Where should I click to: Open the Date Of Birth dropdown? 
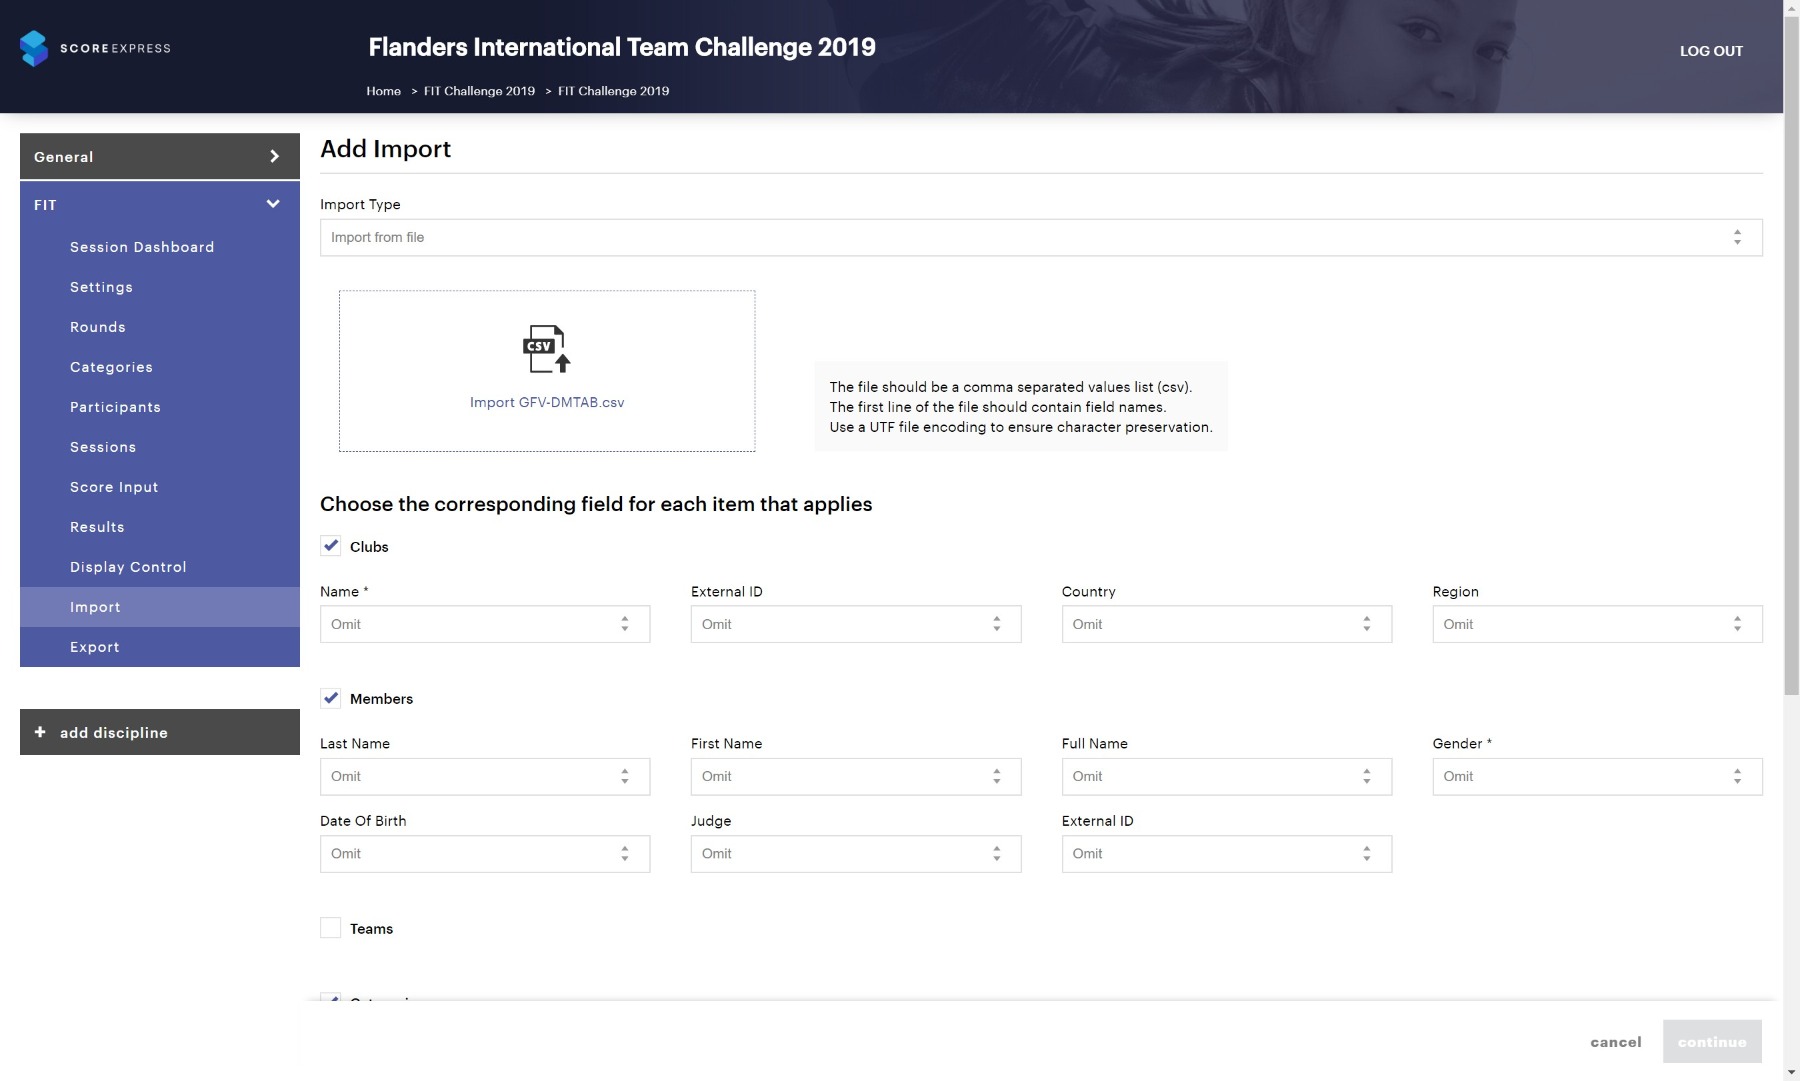[x=485, y=853]
